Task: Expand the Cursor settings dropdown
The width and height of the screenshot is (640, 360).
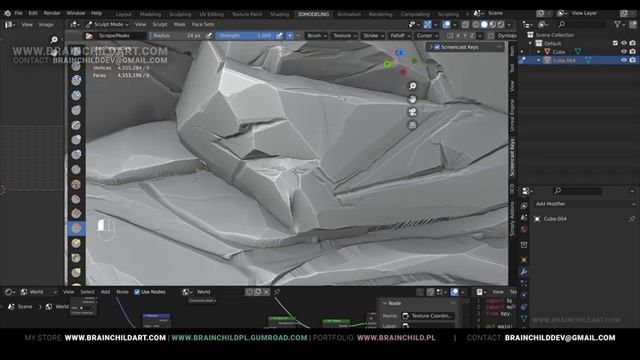Action: tap(427, 36)
